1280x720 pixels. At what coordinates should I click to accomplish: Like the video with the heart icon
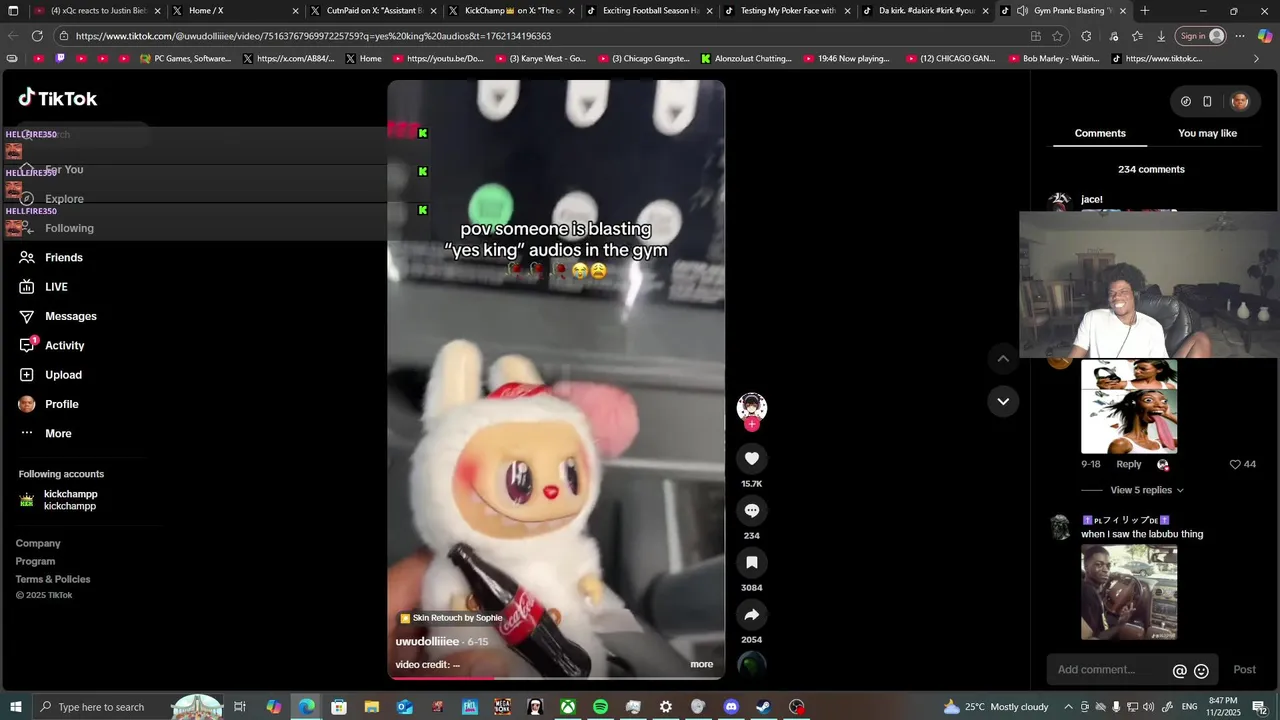click(x=752, y=458)
